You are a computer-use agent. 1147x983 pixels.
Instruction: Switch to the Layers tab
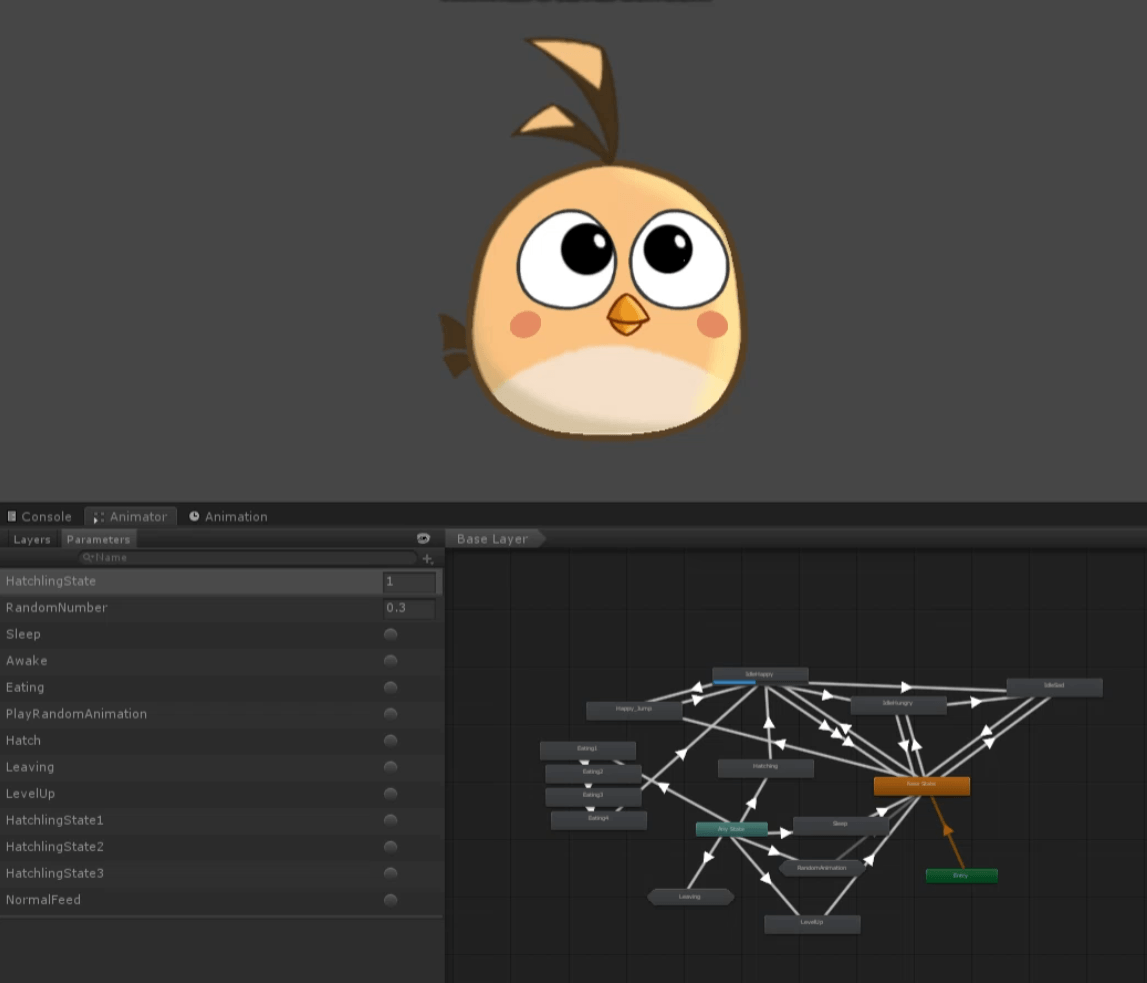pos(32,538)
